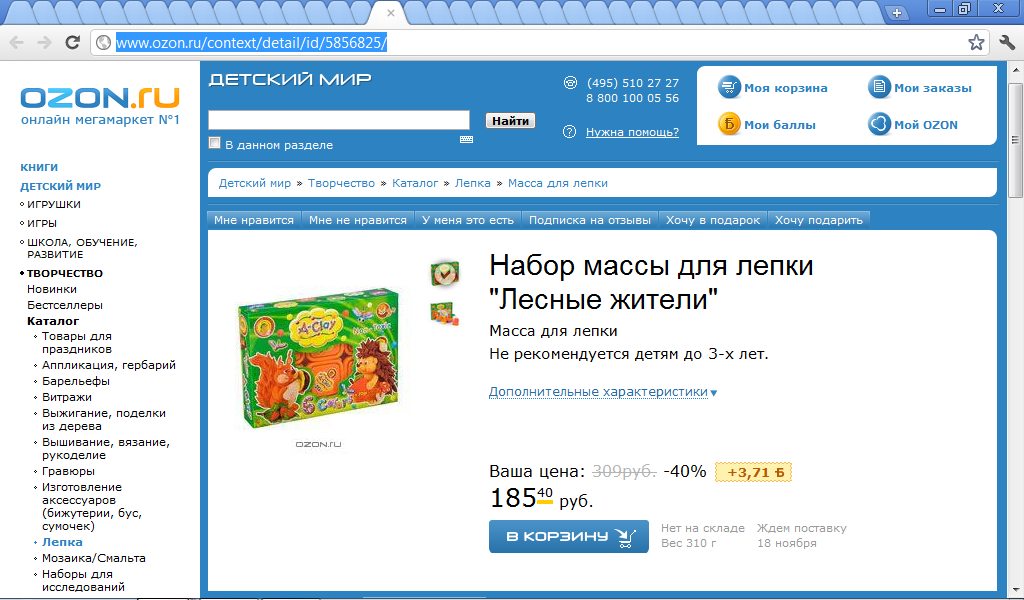Open the Мозаика/Смальта category
This screenshot has width=1024, height=600.
click(x=94, y=558)
